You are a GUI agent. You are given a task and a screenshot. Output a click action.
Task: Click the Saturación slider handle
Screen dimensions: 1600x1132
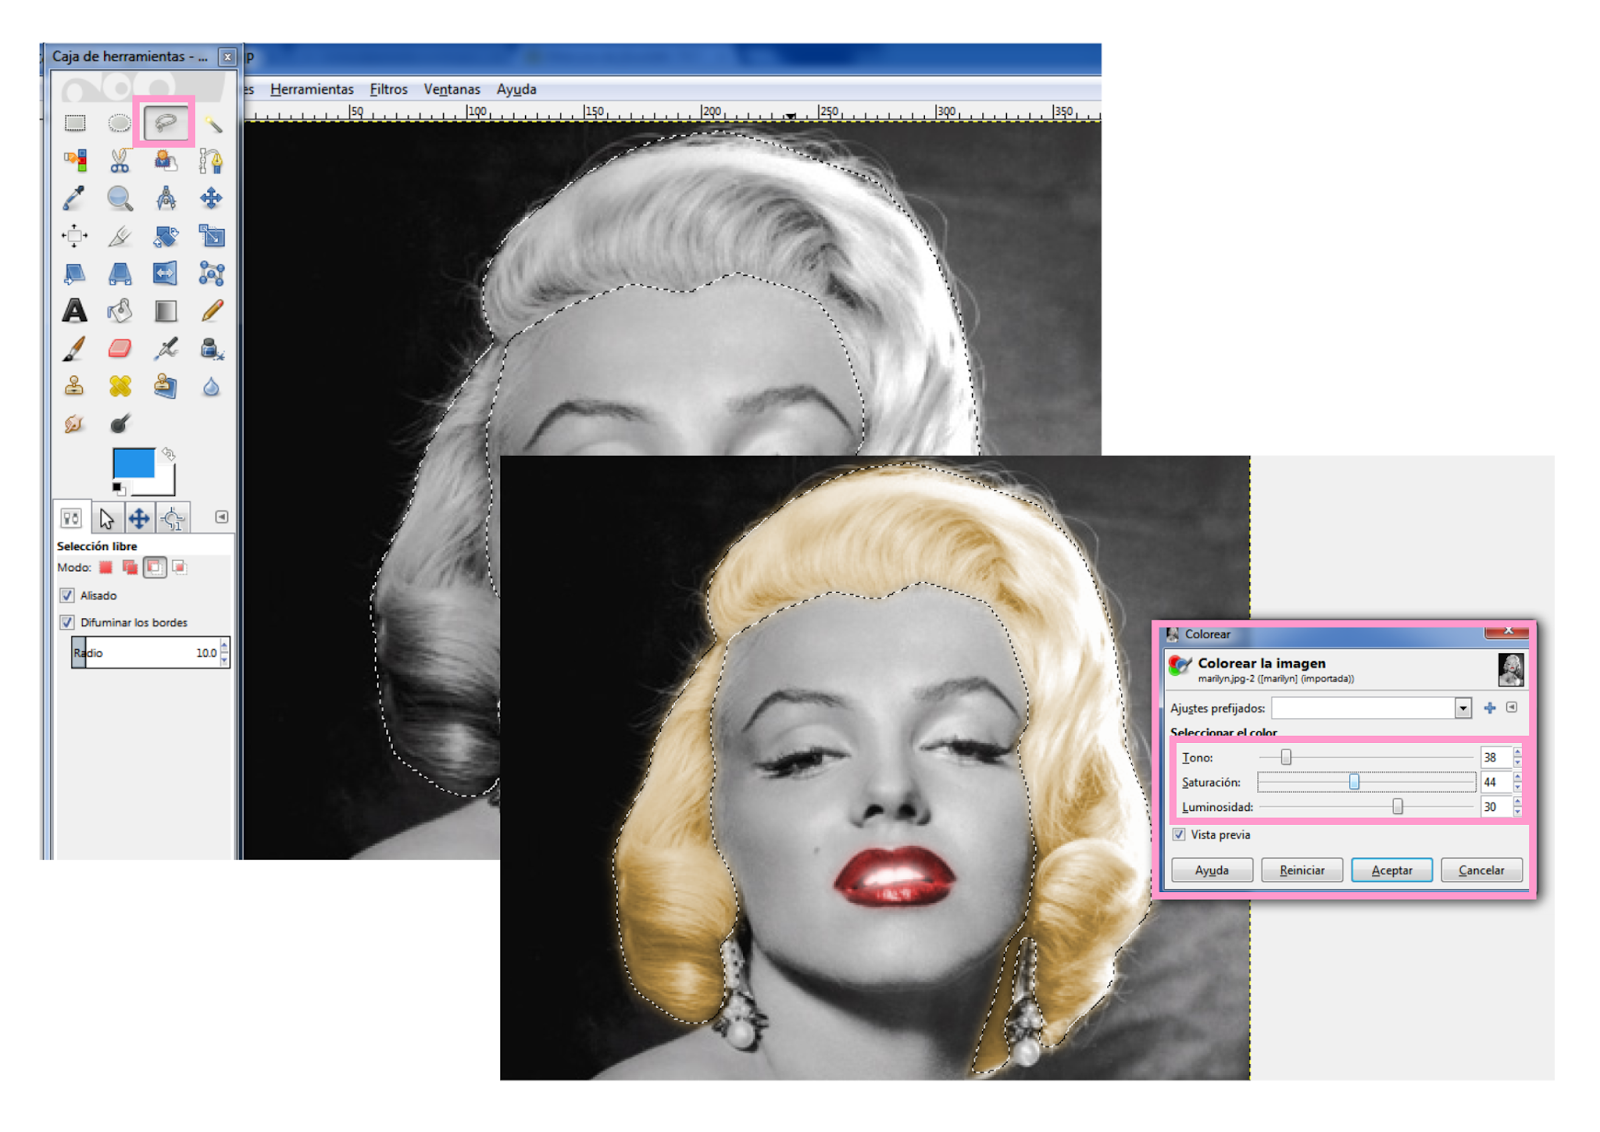1354,782
